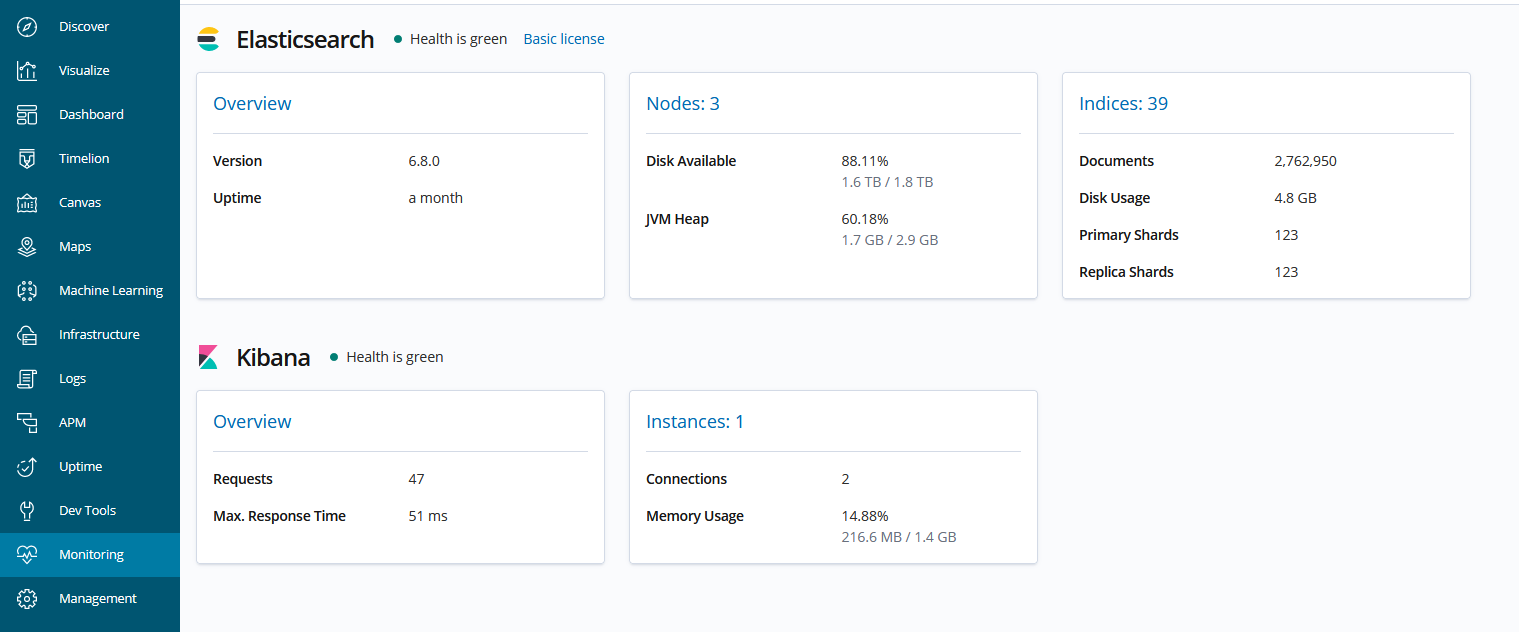Open Elasticsearch Overview link
Image resolution: width=1519 pixels, height=632 pixels.
pos(252,104)
